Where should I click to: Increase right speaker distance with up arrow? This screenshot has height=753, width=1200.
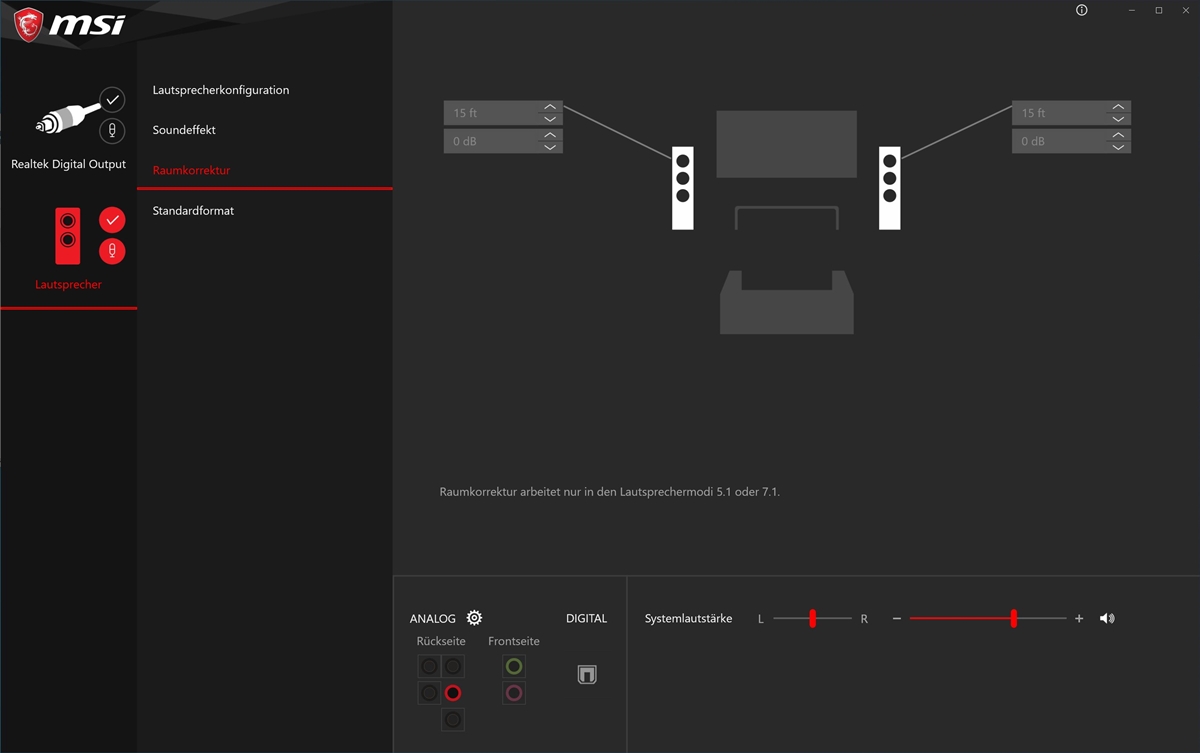click(x=1118, y=107)
